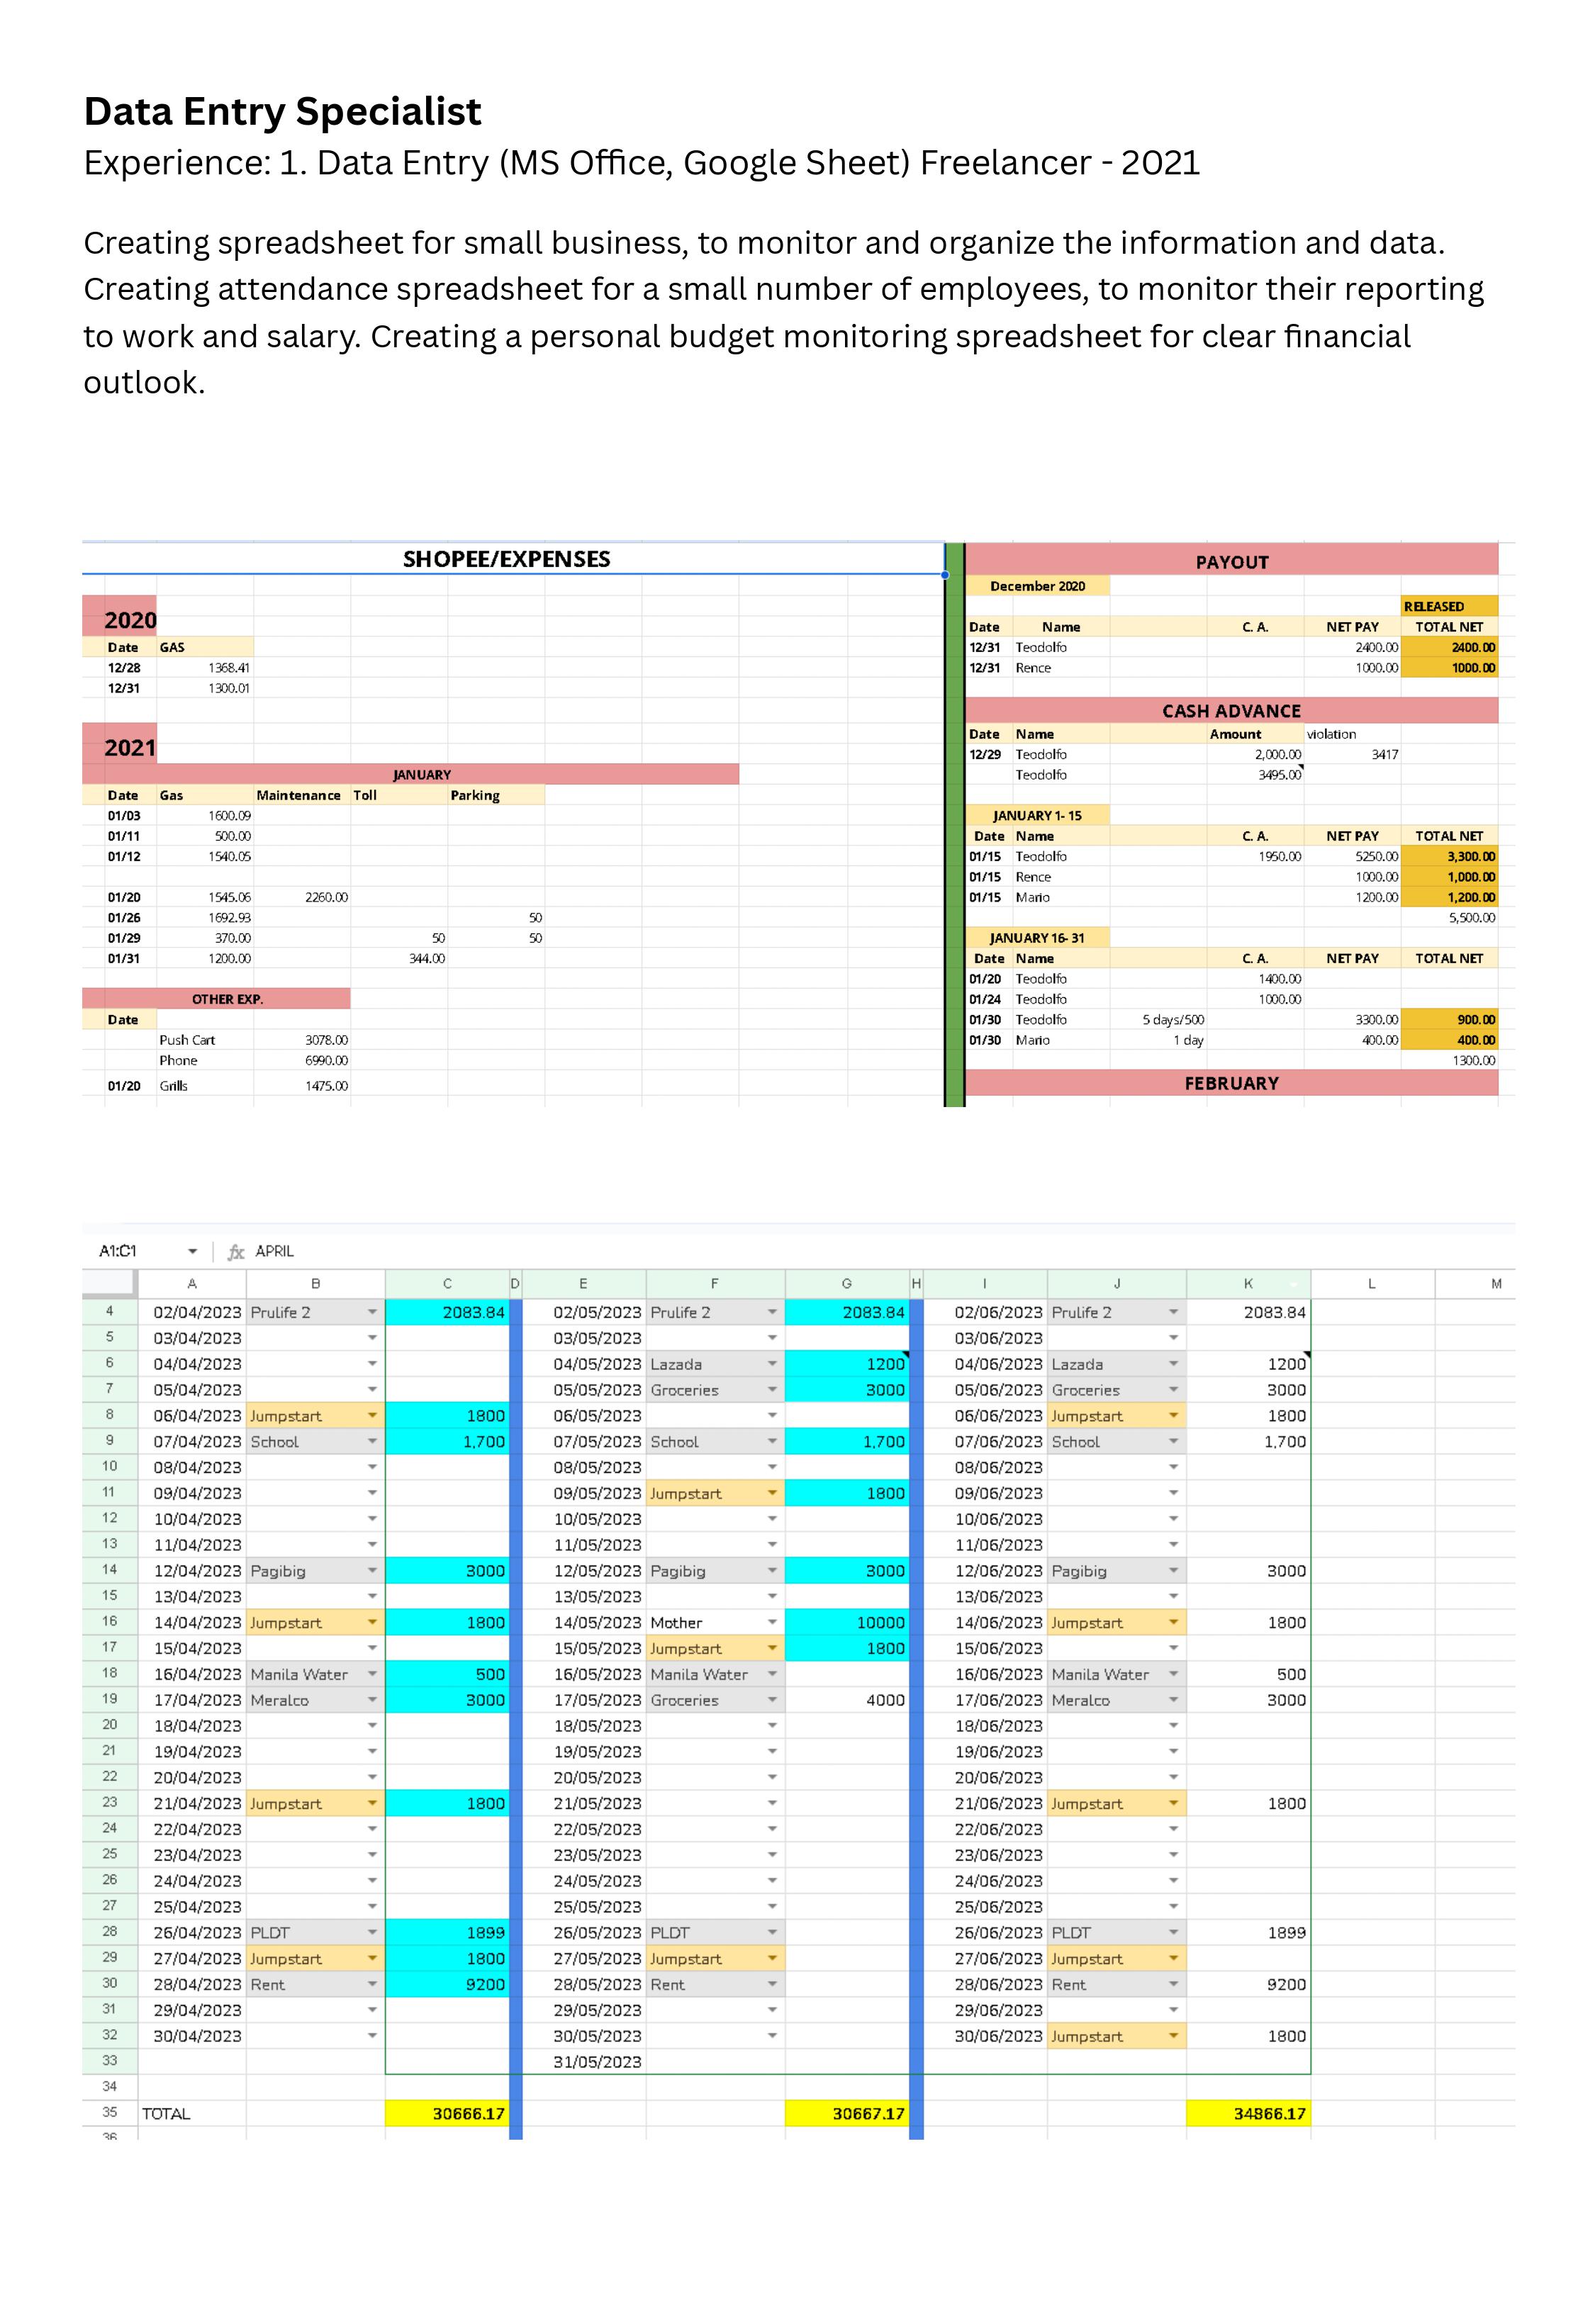Click the yellow total cell 30666.17
Screen dimensions: 1595x2324
pos(447,2113)
